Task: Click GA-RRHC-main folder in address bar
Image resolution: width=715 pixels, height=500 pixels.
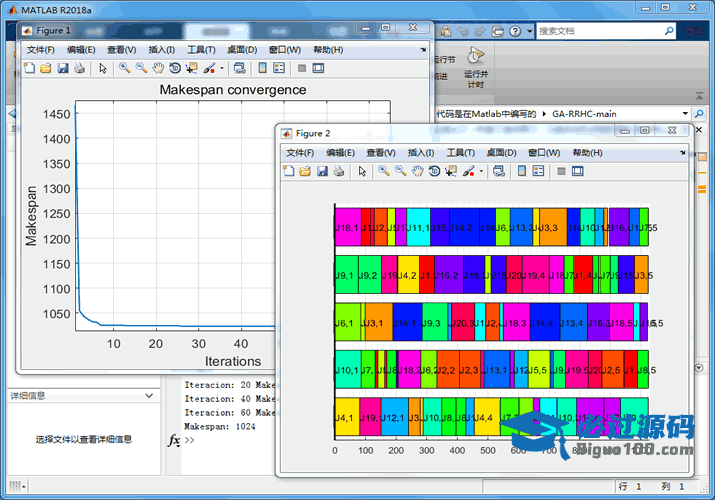Action: (584, 114)
